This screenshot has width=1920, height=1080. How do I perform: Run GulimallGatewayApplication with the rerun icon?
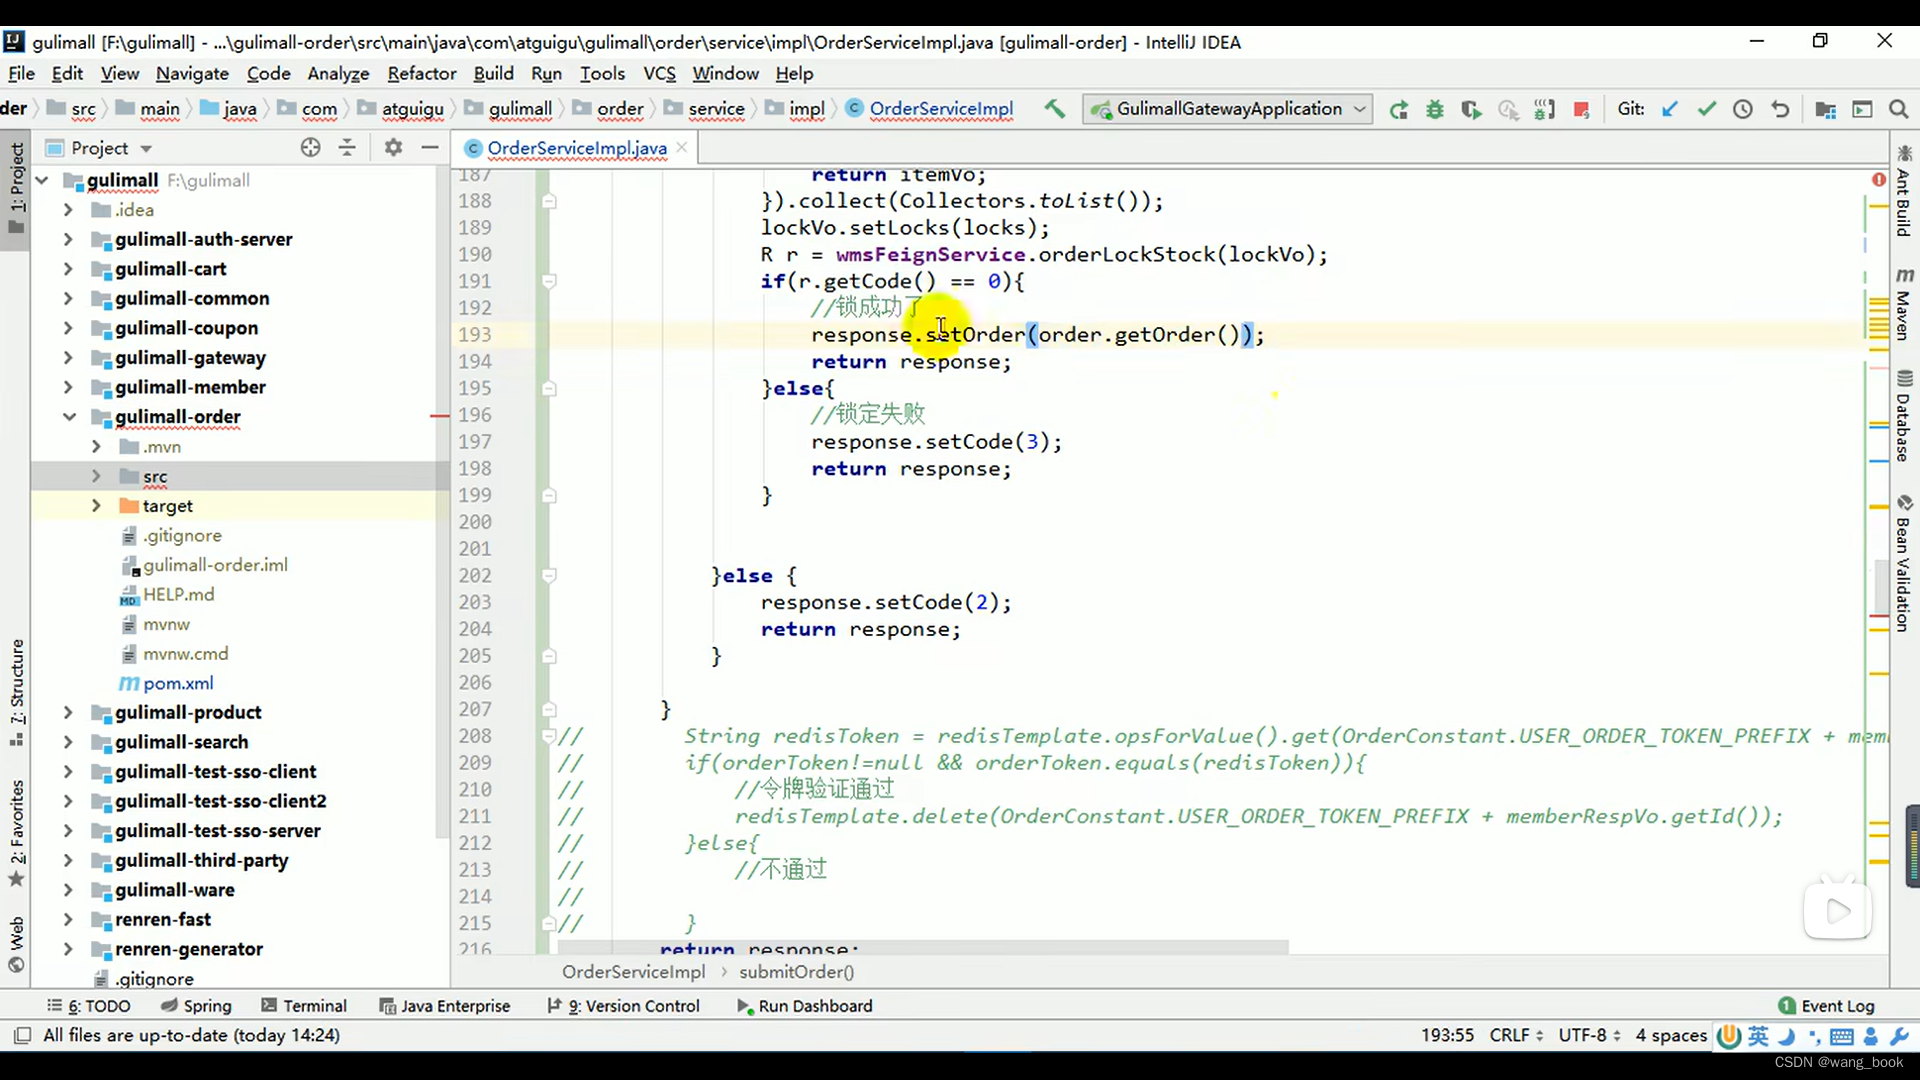[x=1398, y=110]
